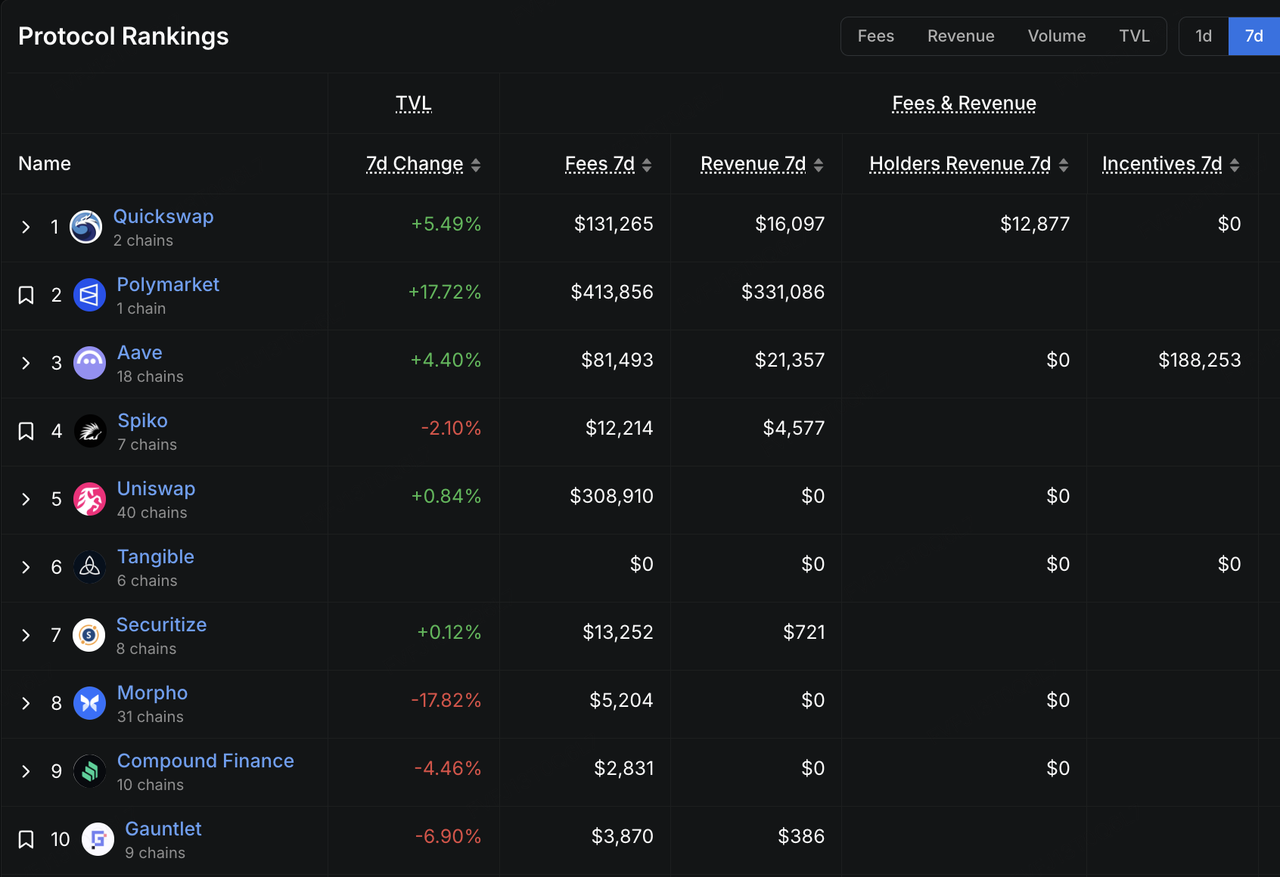Expand the Tangible row chevron
Viewport: 1280px width, 877px height.
(26, 567)
